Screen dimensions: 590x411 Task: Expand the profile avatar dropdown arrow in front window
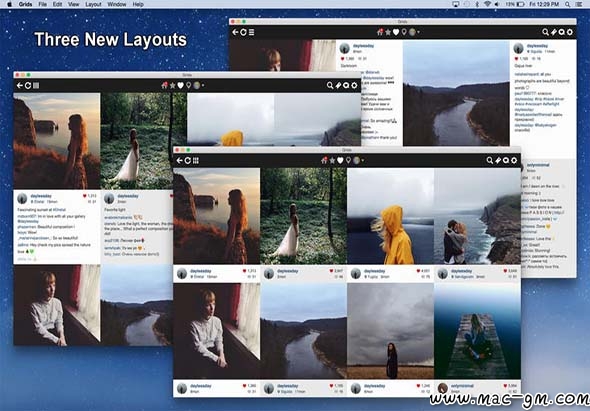(363, 161)
